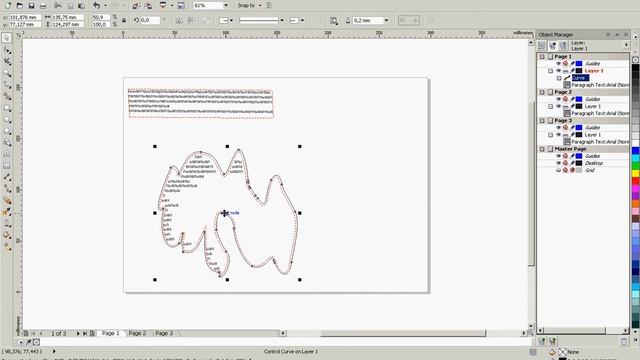Select the Ellipse tool in the toolbox

(7, 120)
